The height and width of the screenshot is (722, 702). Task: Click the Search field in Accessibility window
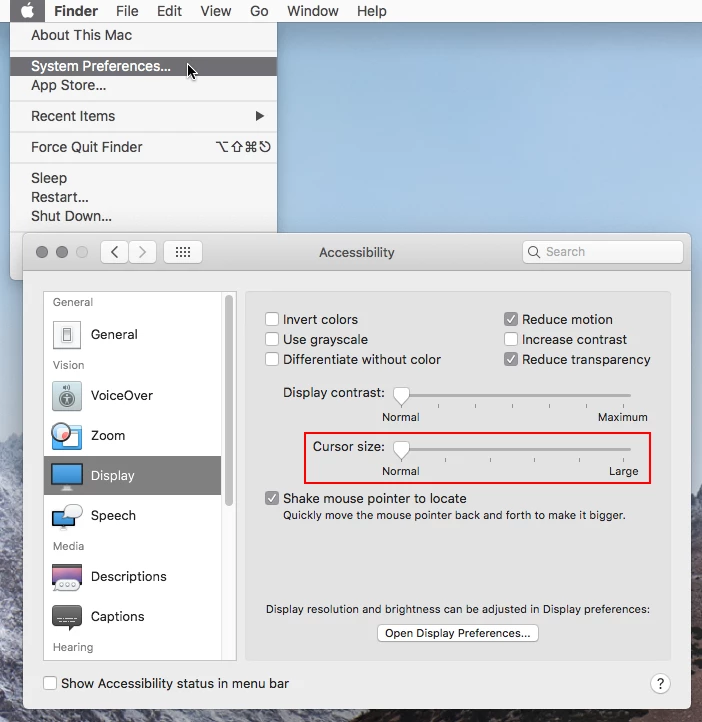coord(603,252)
